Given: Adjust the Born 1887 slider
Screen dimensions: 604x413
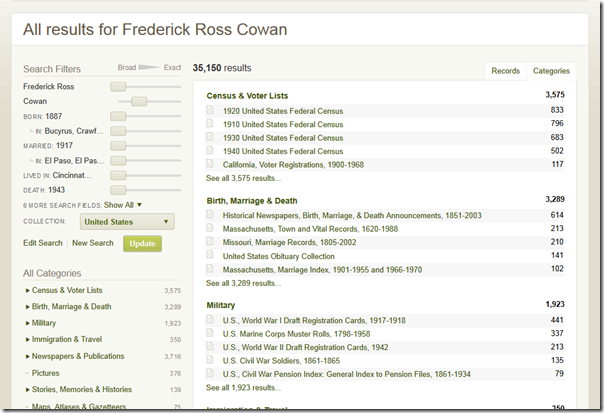Looking at the screenshot, I should pos(118,116).
